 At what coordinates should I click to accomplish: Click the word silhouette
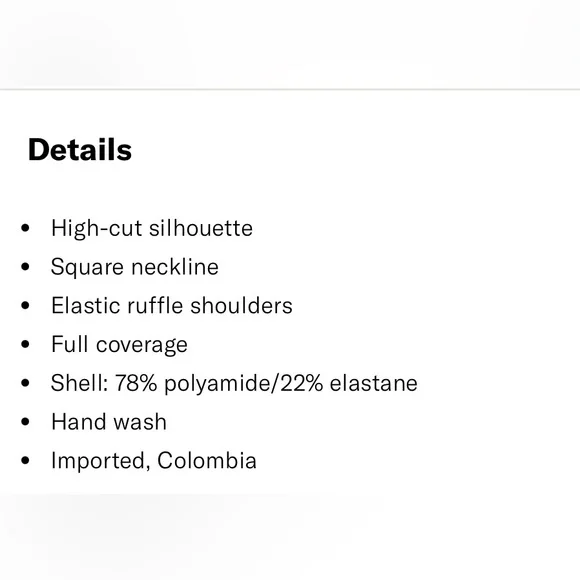tap(201, 228)
